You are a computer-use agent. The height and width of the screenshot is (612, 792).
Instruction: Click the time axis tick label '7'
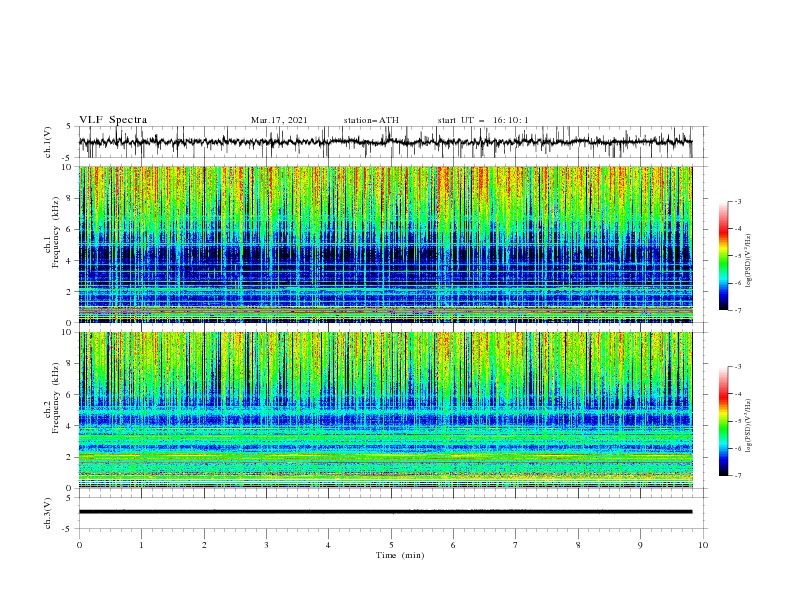pyautogui.click(x=516, y=545)
